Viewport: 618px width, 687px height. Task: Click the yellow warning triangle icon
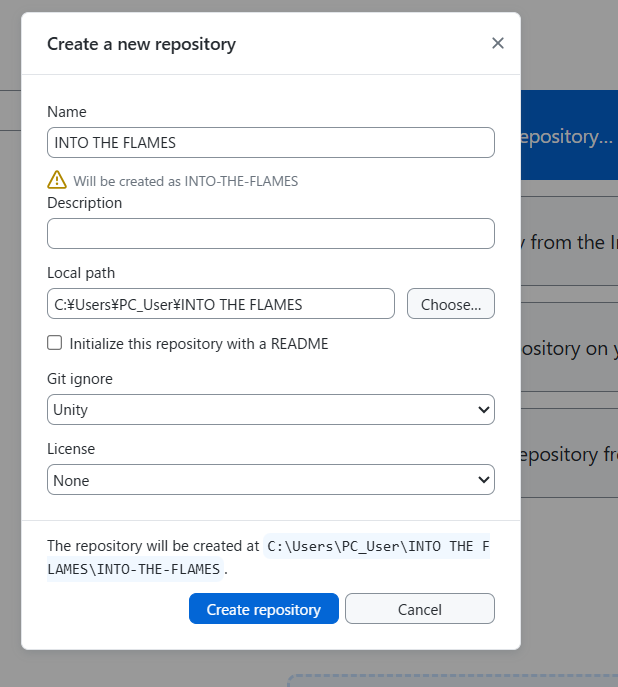coord(57,180)
